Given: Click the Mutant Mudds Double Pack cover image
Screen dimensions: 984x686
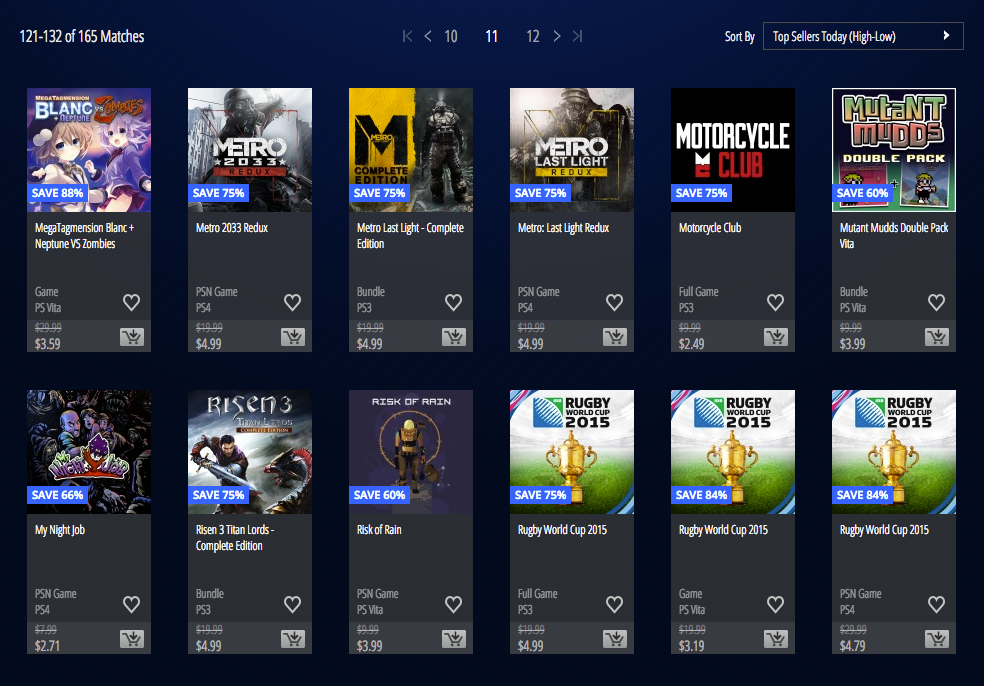Looking at the screenshot, I should click(x=893, y=149).
